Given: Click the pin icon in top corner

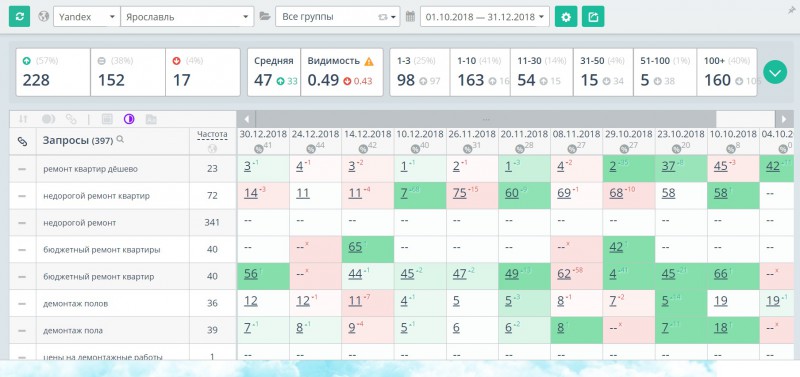Looking at the screenshot, I should tap(791, 11).
